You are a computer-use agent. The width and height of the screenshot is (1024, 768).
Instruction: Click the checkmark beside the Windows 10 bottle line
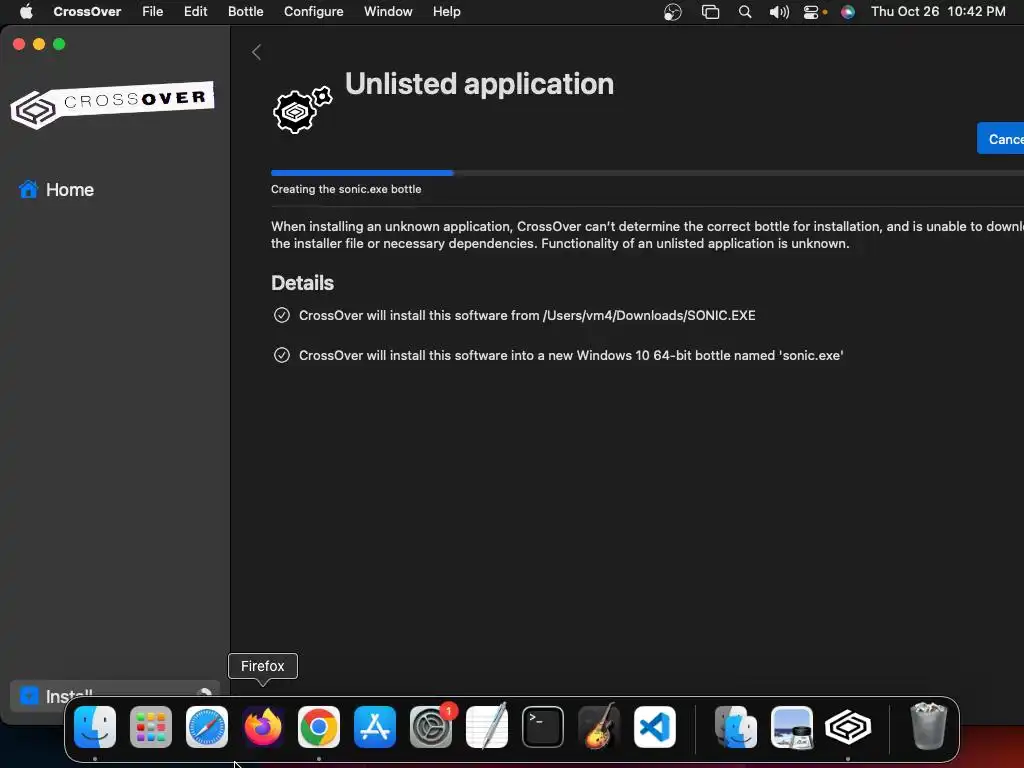[281, 355]
